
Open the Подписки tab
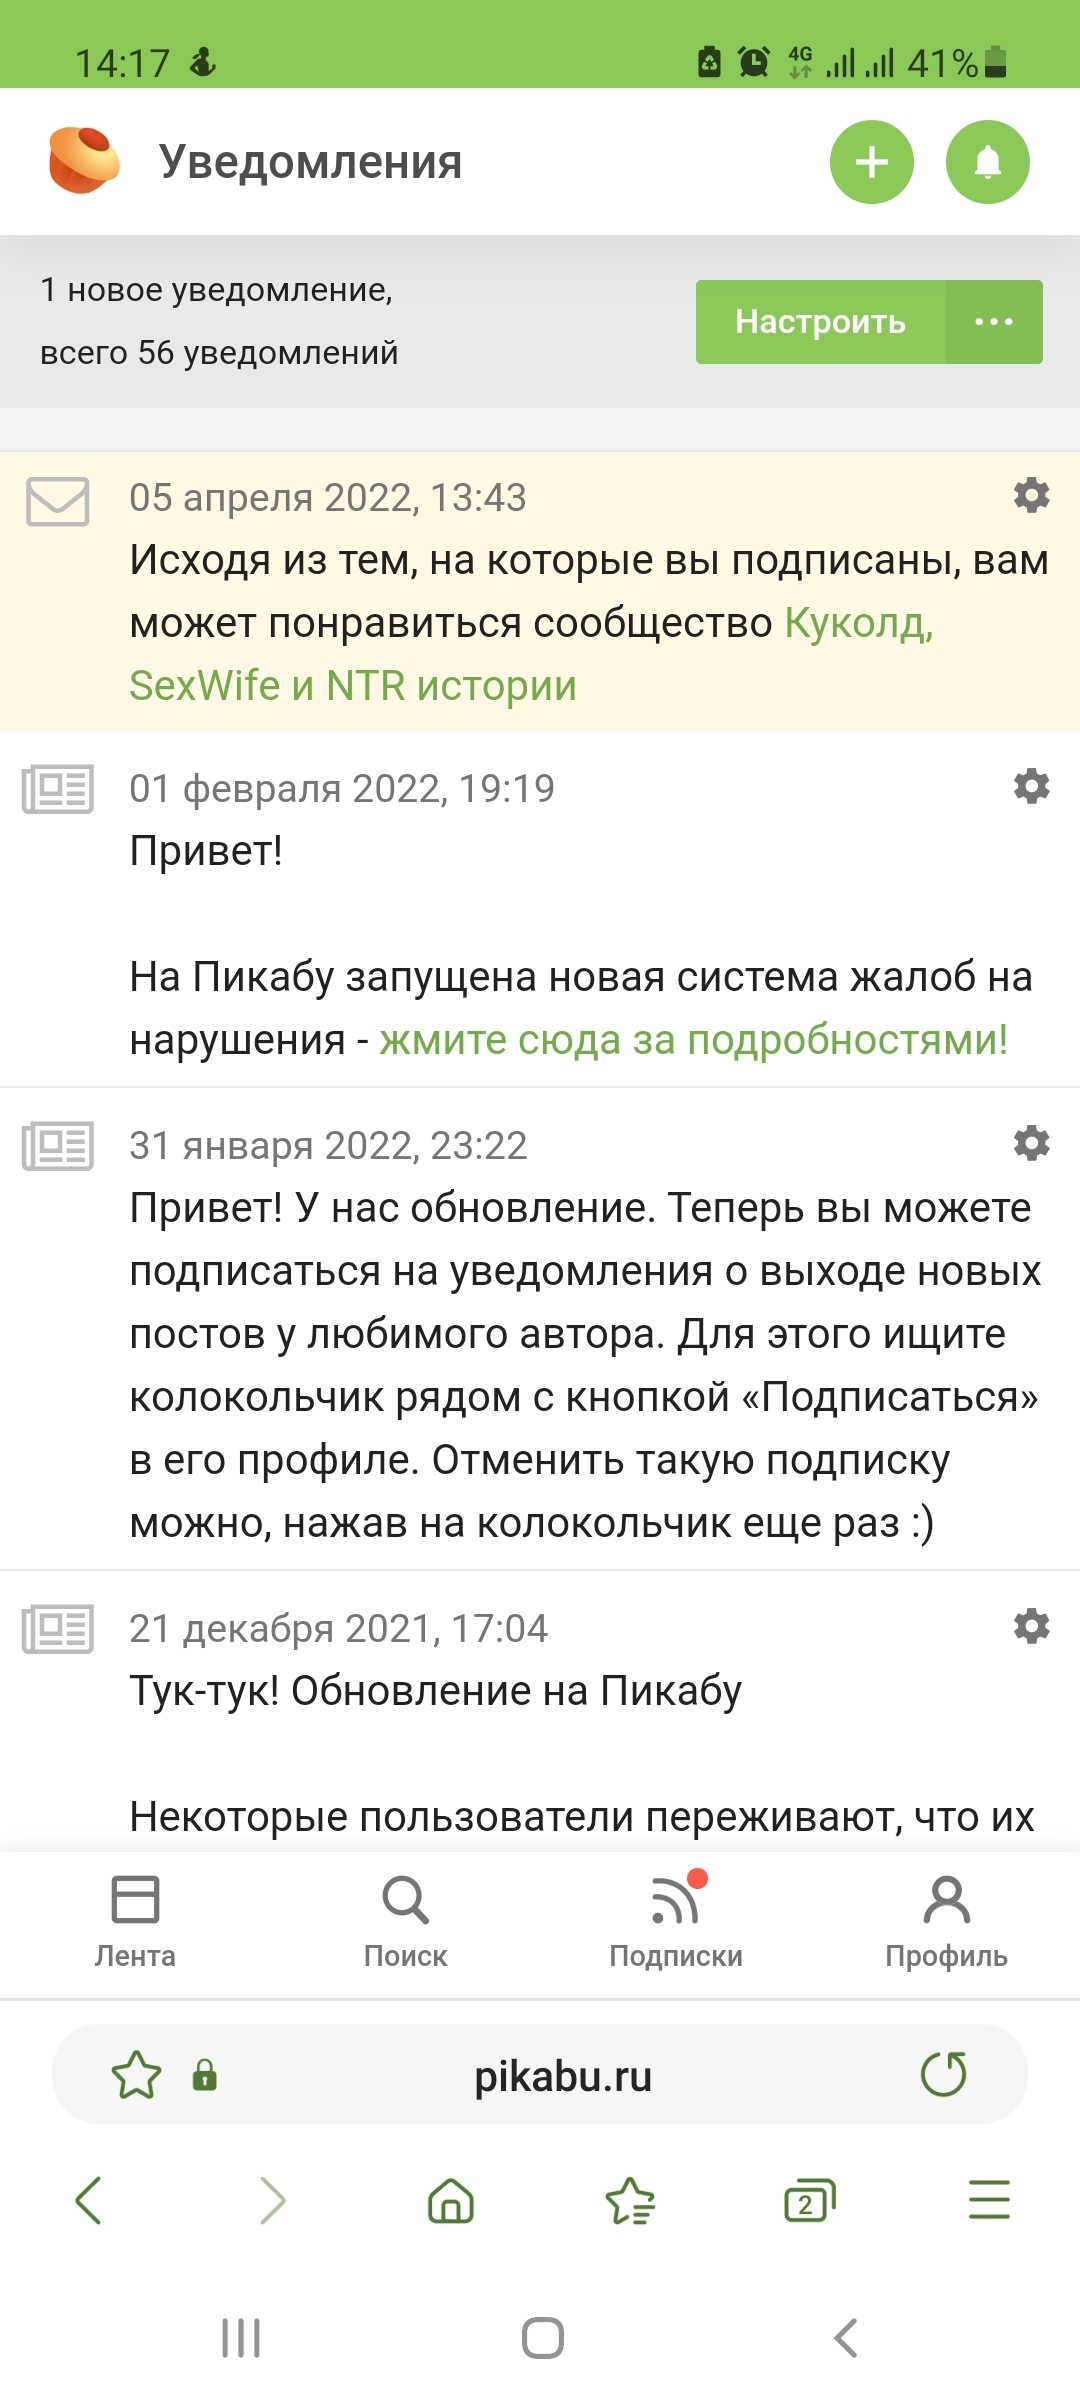click(676, 1920)
